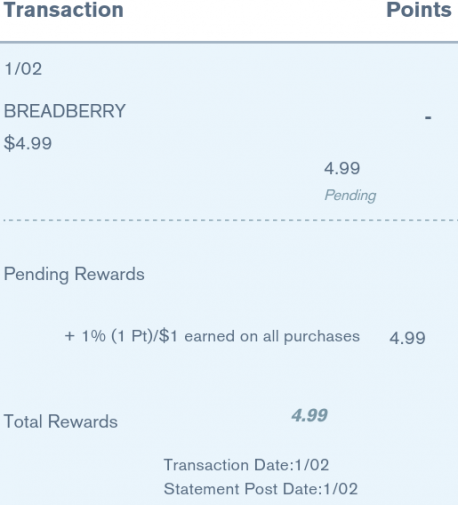
Task: Click the 4.99 value beside earned purchases
Action: [x=407, y=338]
